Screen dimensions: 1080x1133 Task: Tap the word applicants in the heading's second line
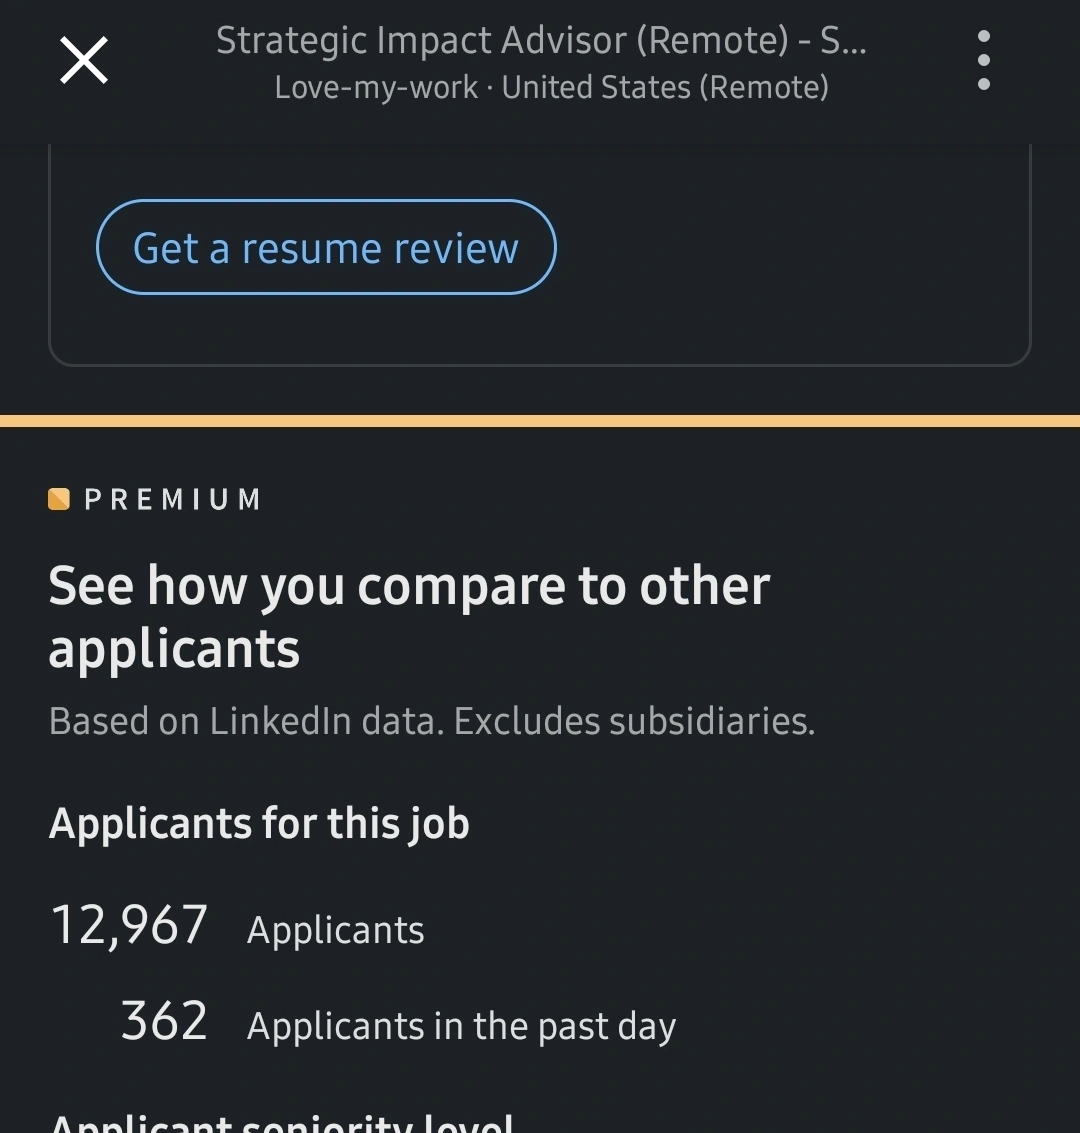click(x=174, y=650)
